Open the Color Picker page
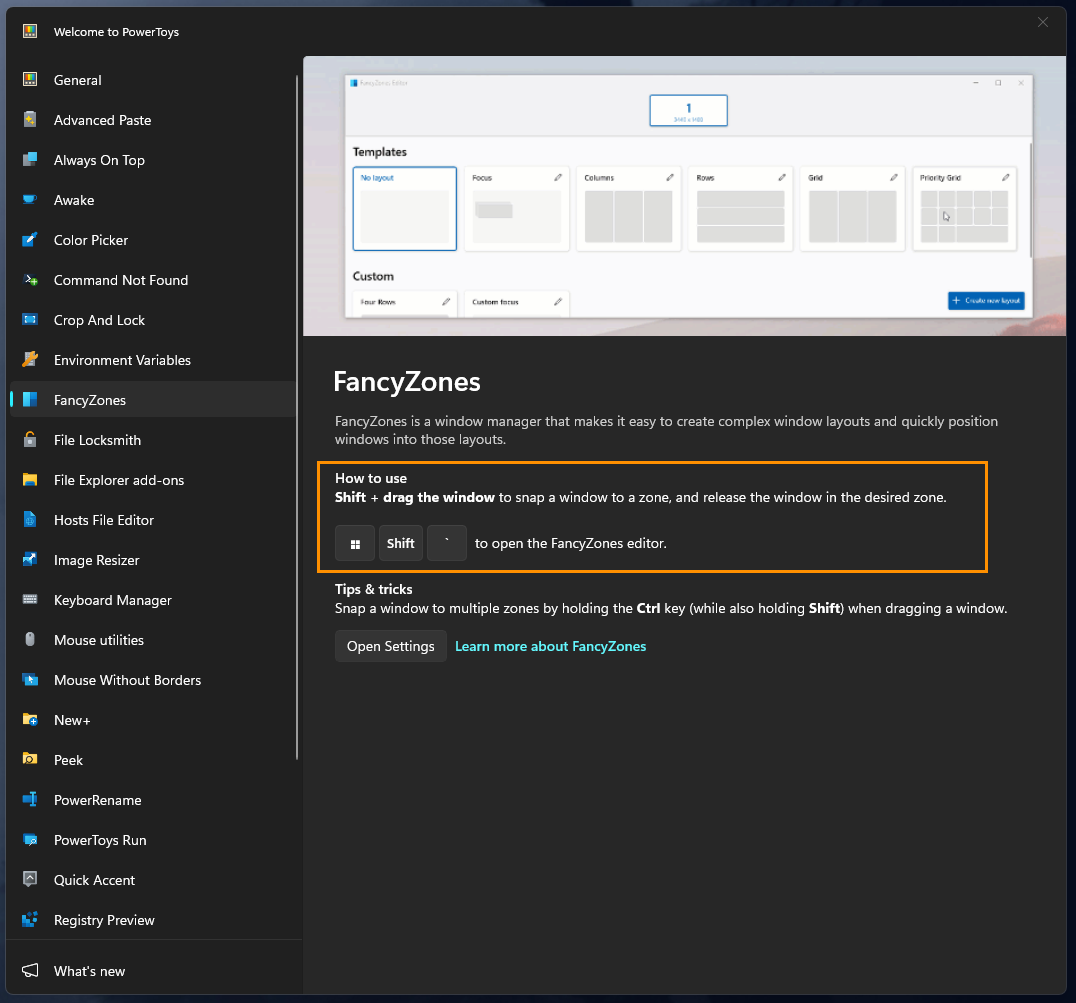 (x=152, y=239)
